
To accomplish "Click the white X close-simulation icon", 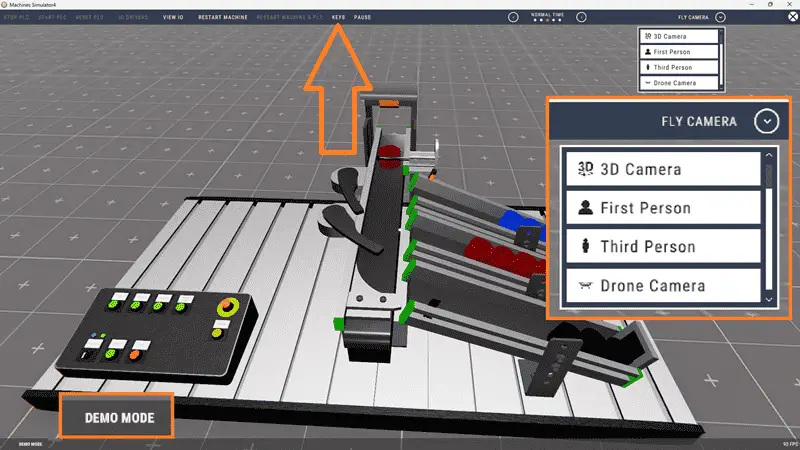I will tap(792, 17).
